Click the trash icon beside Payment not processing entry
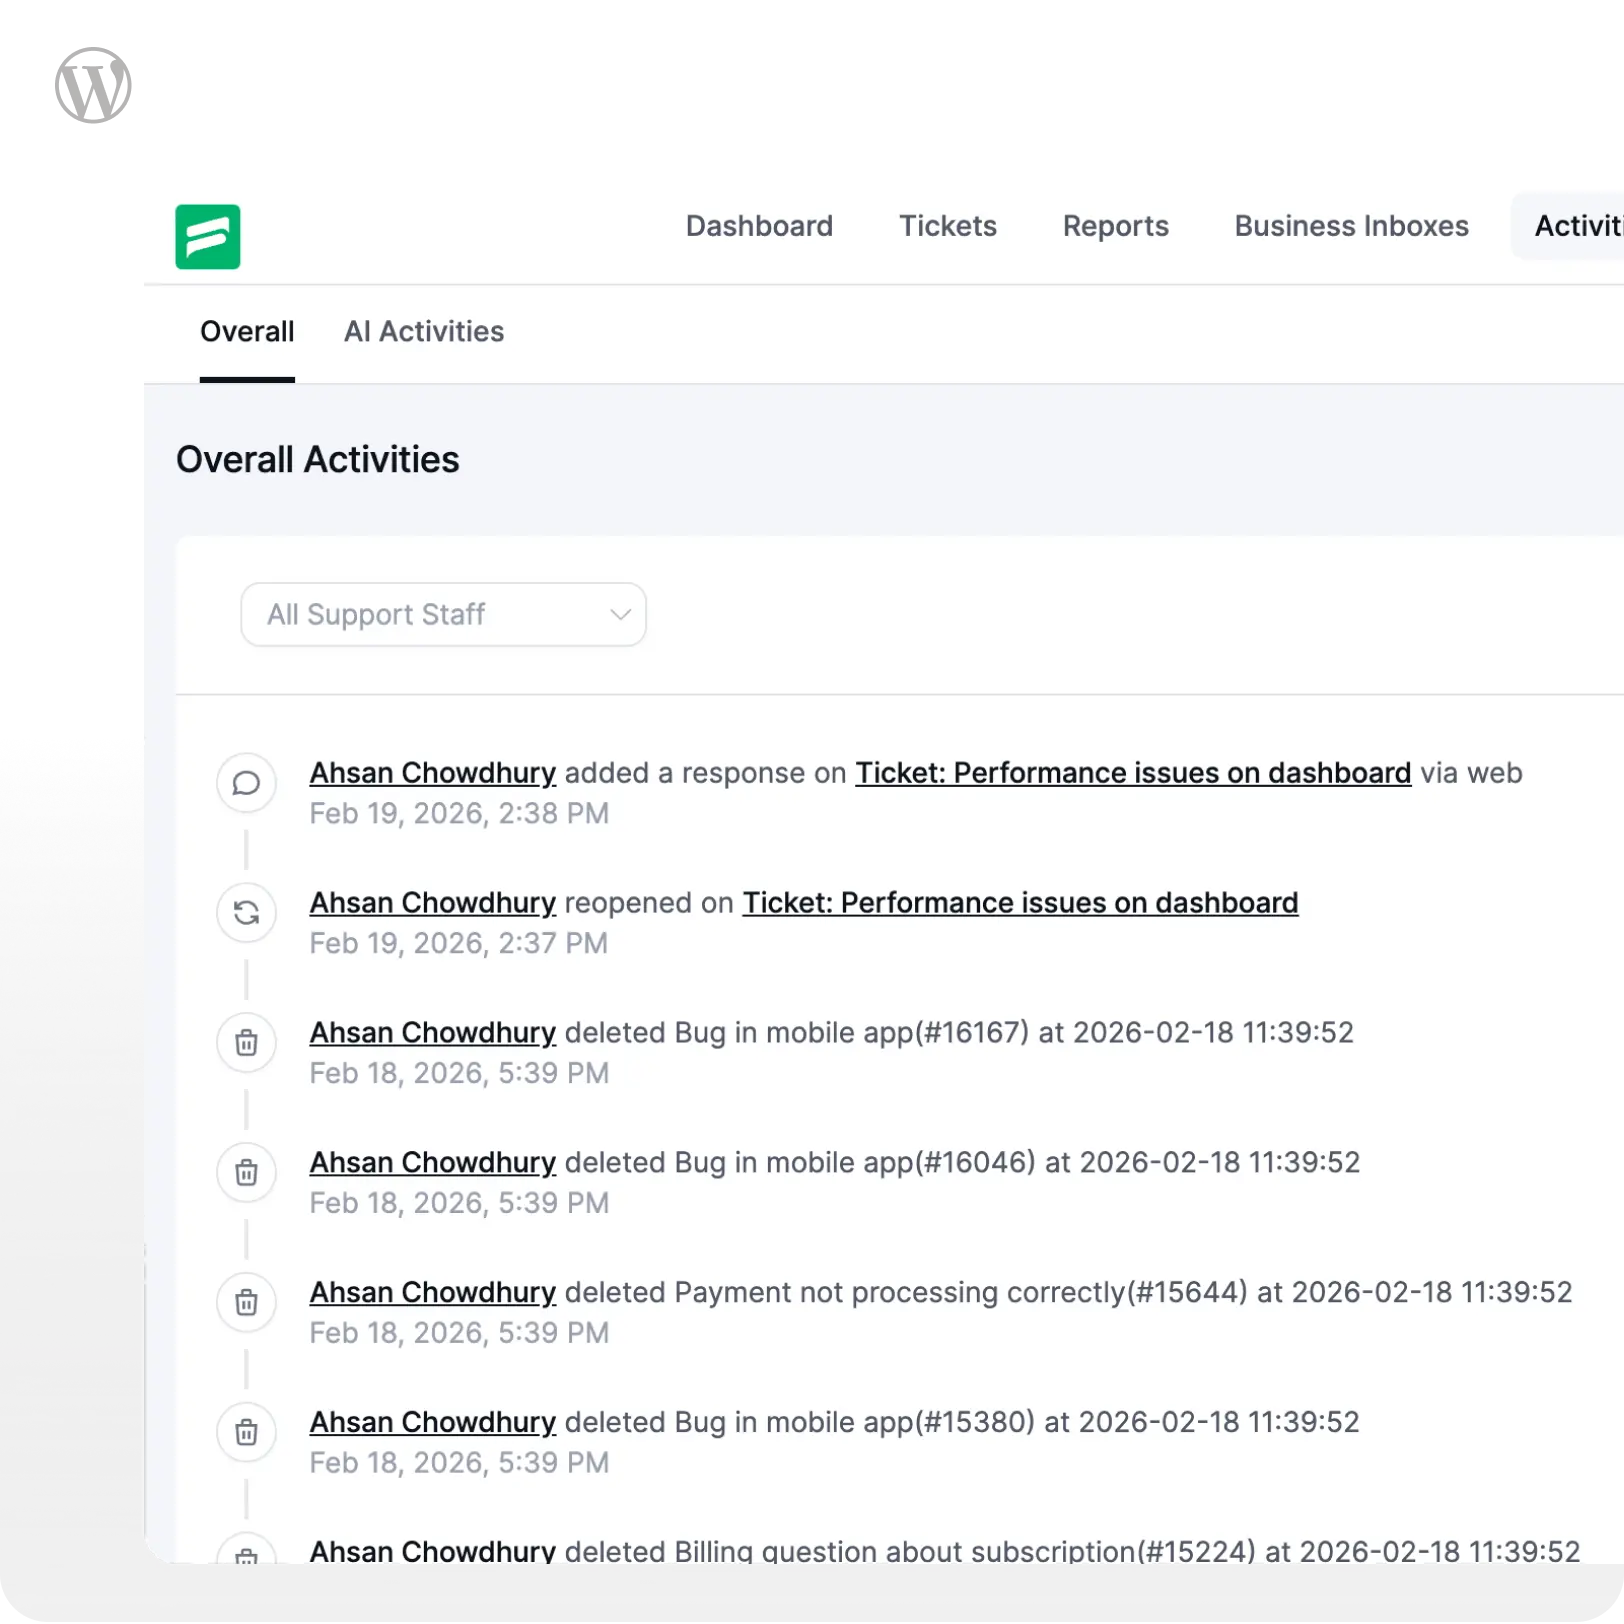Screen dimensions: 1624x1624 (x=246, y=1303)
